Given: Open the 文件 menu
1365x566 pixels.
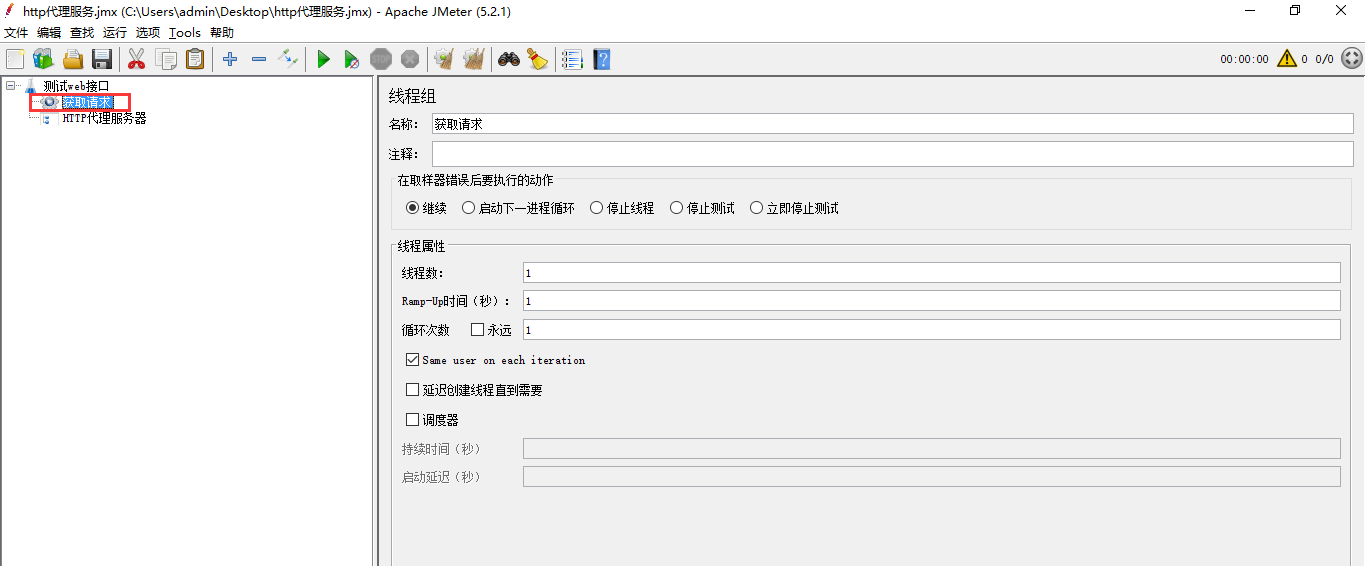Looking at the screenshot, I should pos(16,32).
